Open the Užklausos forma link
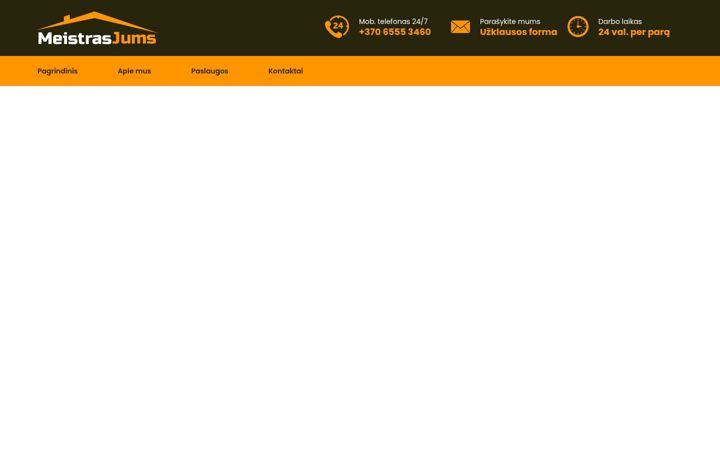Screen dimensions: 720x450 point(518,32)
